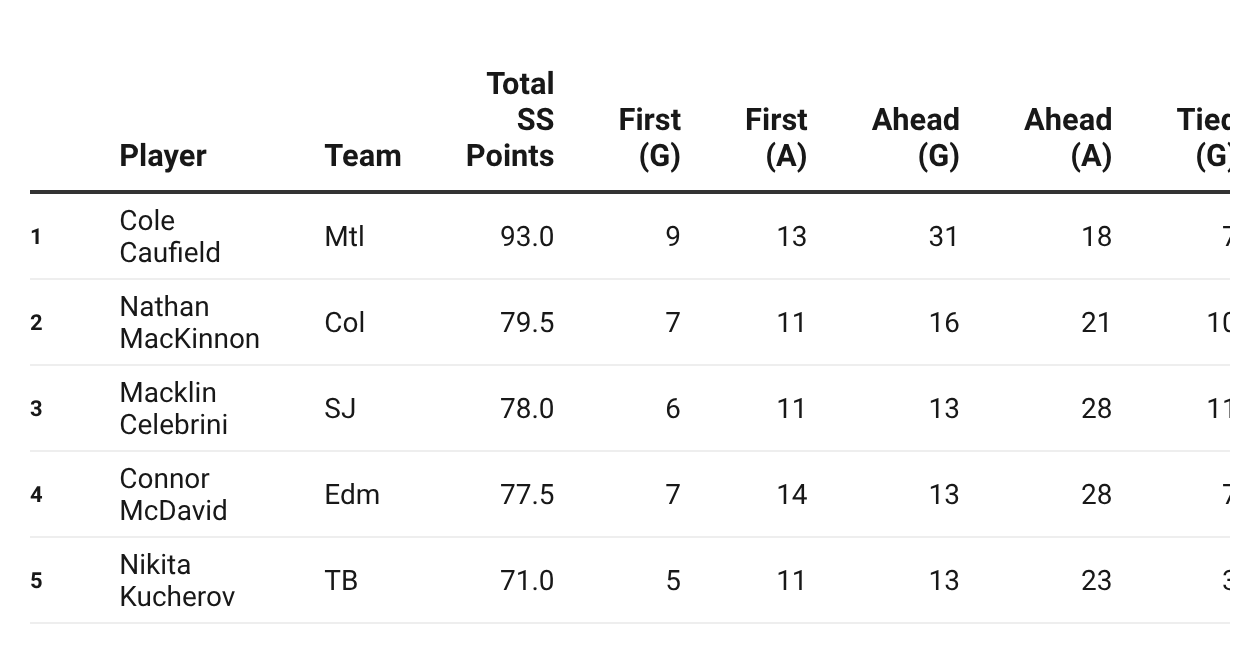
Task: Click Macklin Celebrini's name cell
Action: coord(173,409)
